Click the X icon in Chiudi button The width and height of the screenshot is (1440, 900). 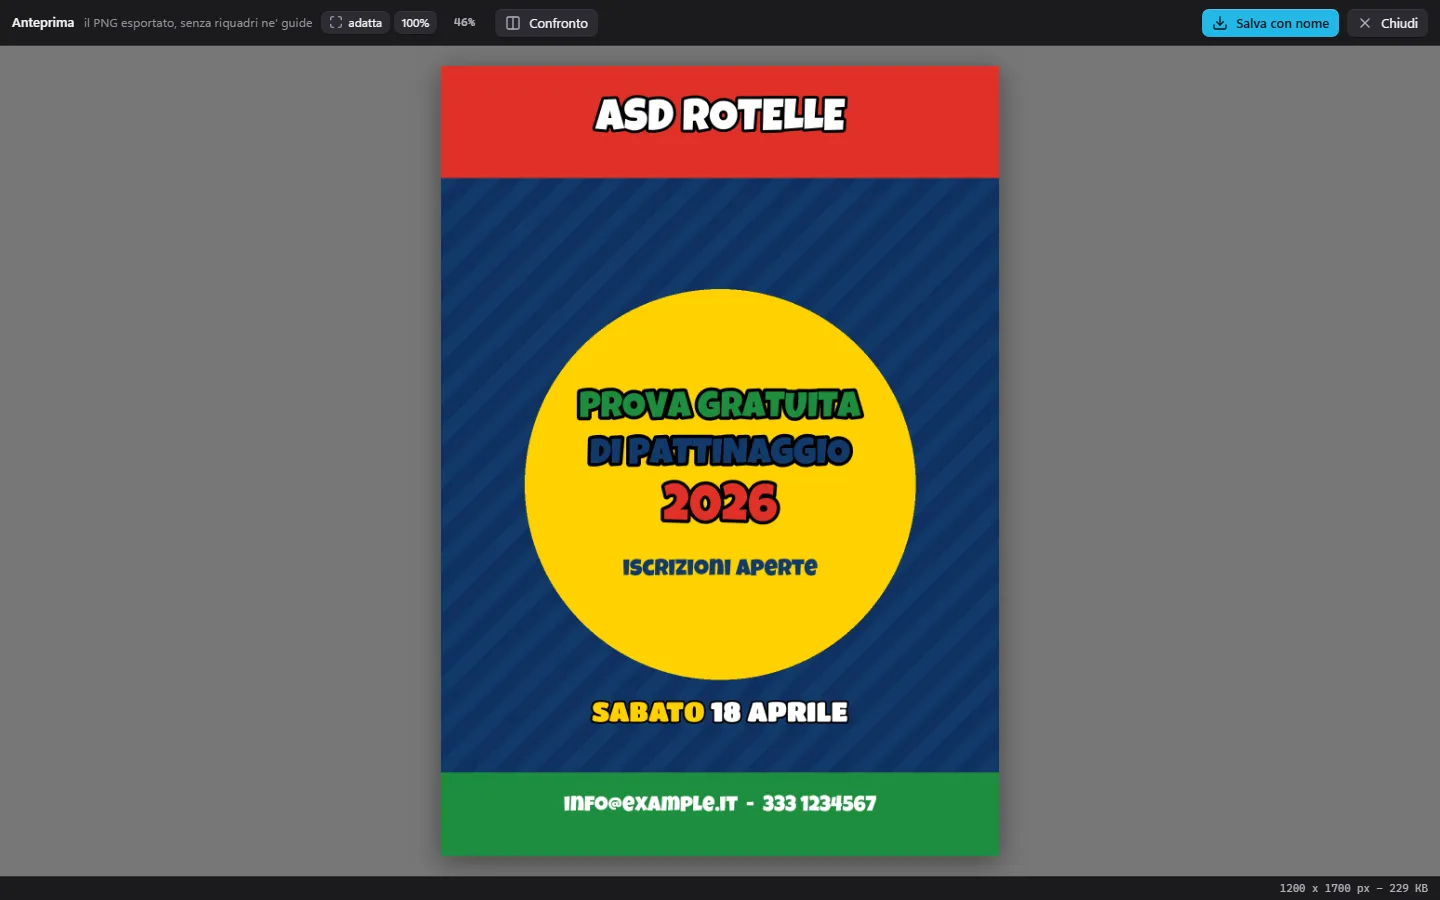1364,23
